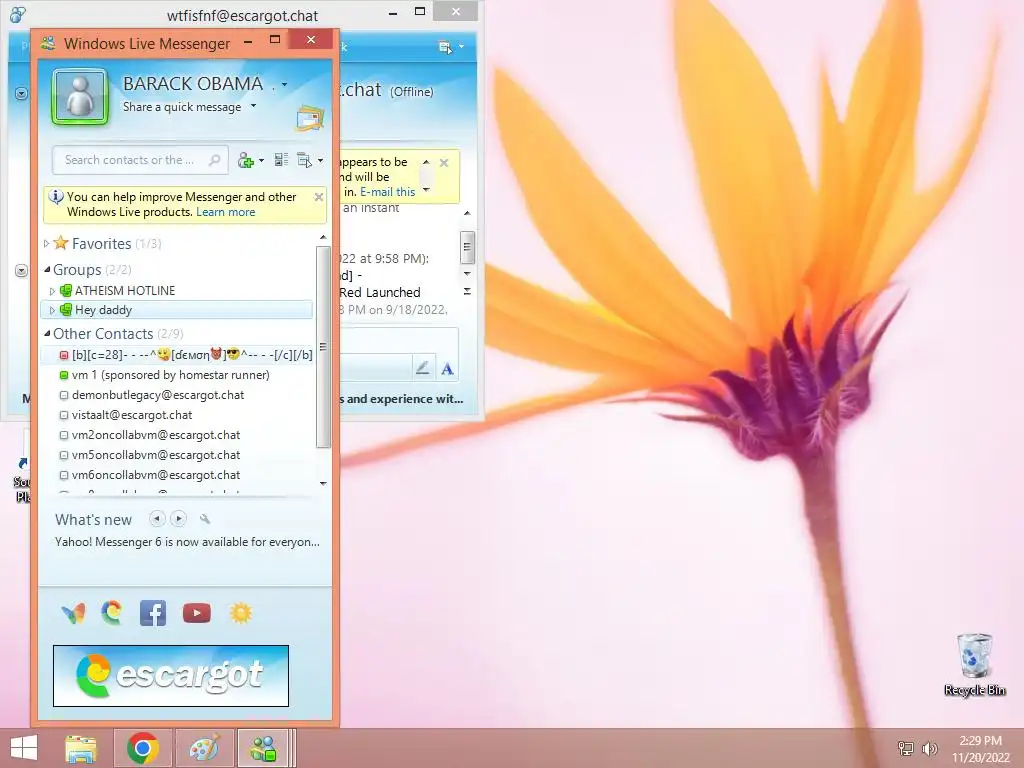Image resolution: width=1024 pixels, height=768 pixels.
Task: Click the search magnifier icon
Action: click(x=214, y=160)
